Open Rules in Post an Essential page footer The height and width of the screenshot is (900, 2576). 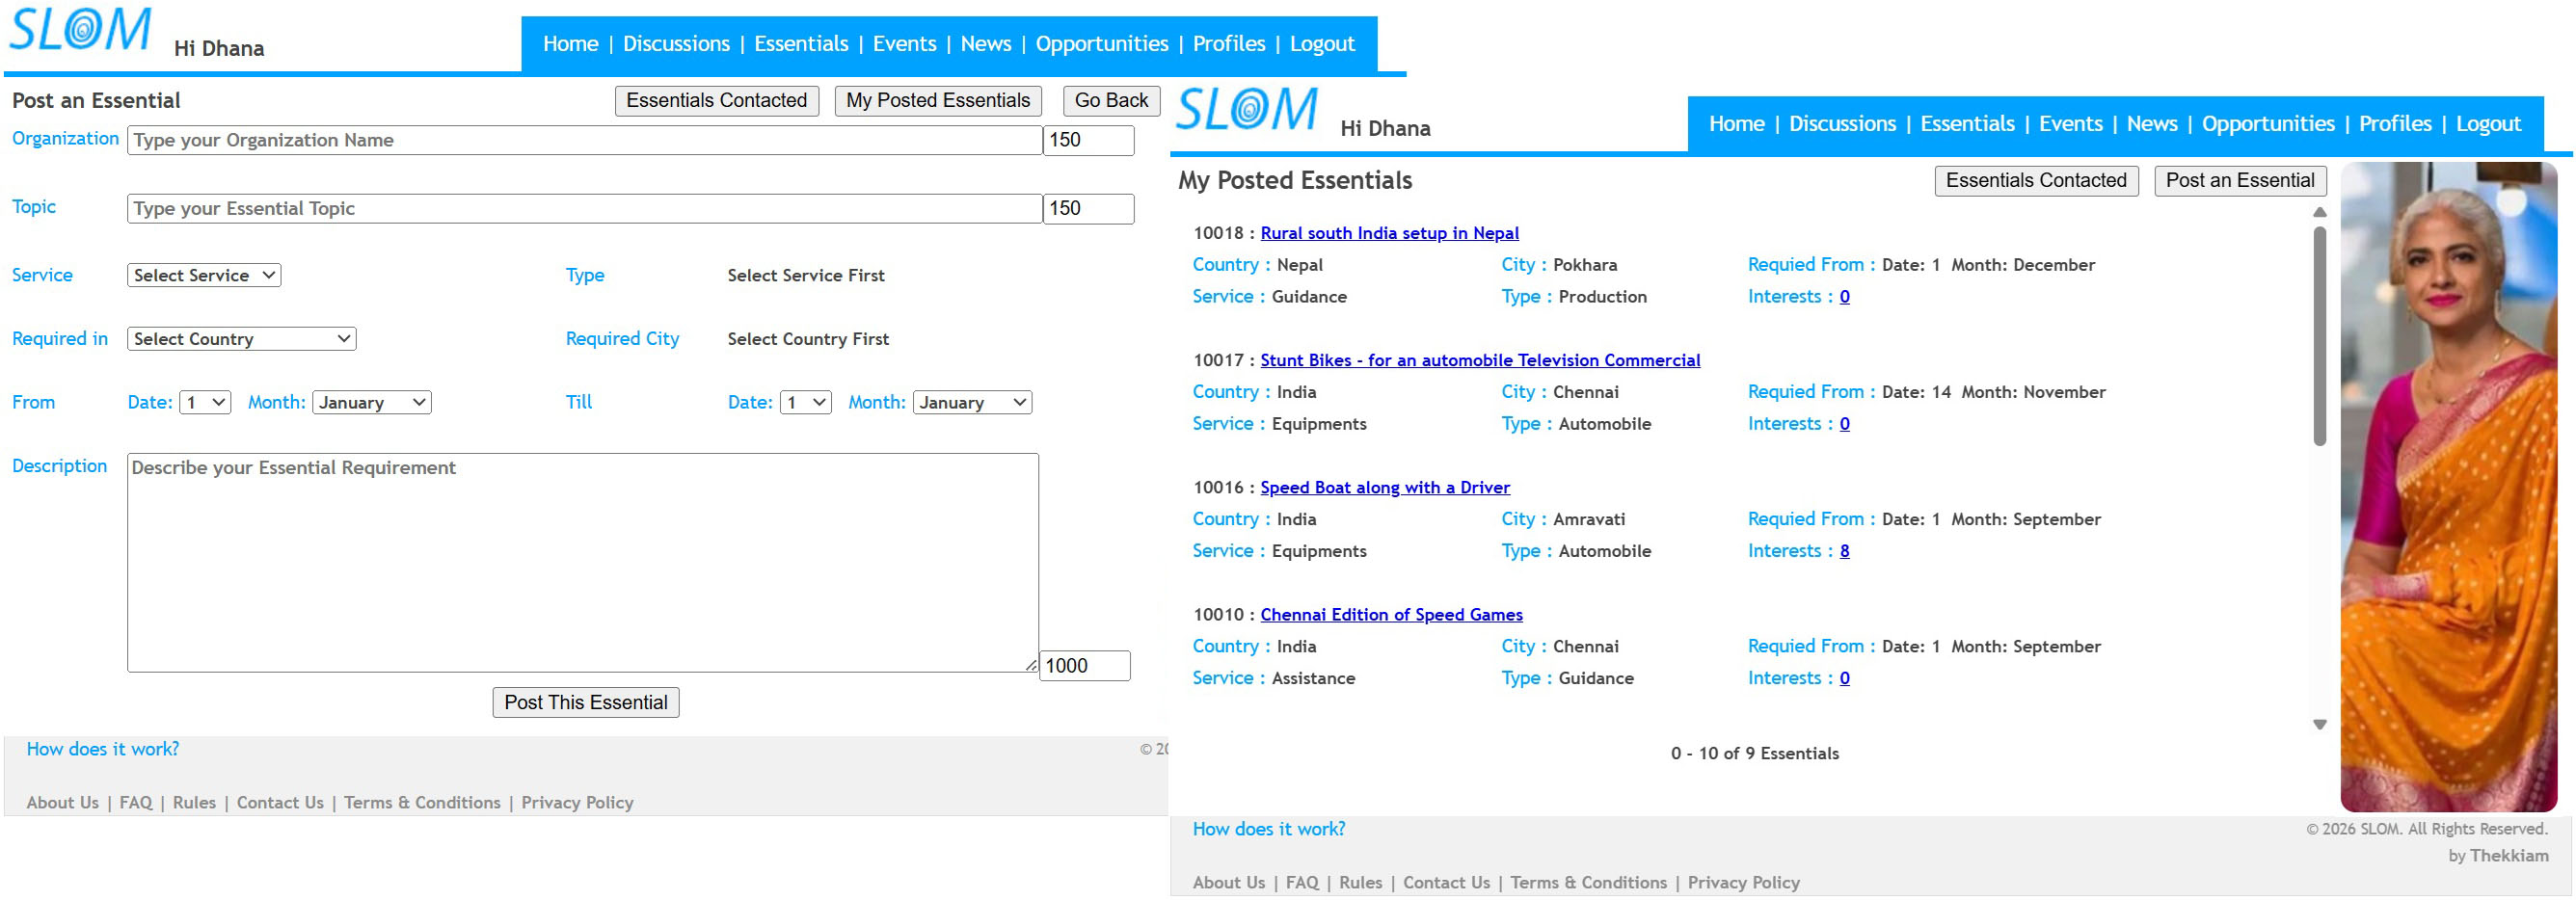coord(194,803)
